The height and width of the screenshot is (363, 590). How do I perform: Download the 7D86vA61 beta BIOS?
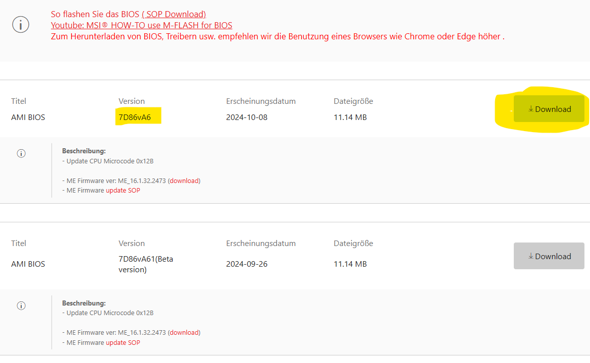(x=549, y=256)
